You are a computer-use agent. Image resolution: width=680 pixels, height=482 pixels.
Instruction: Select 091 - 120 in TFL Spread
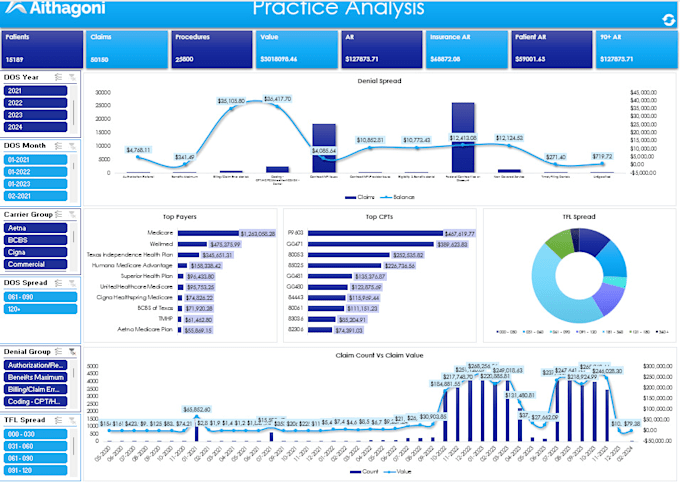click(x=36, y=470)
